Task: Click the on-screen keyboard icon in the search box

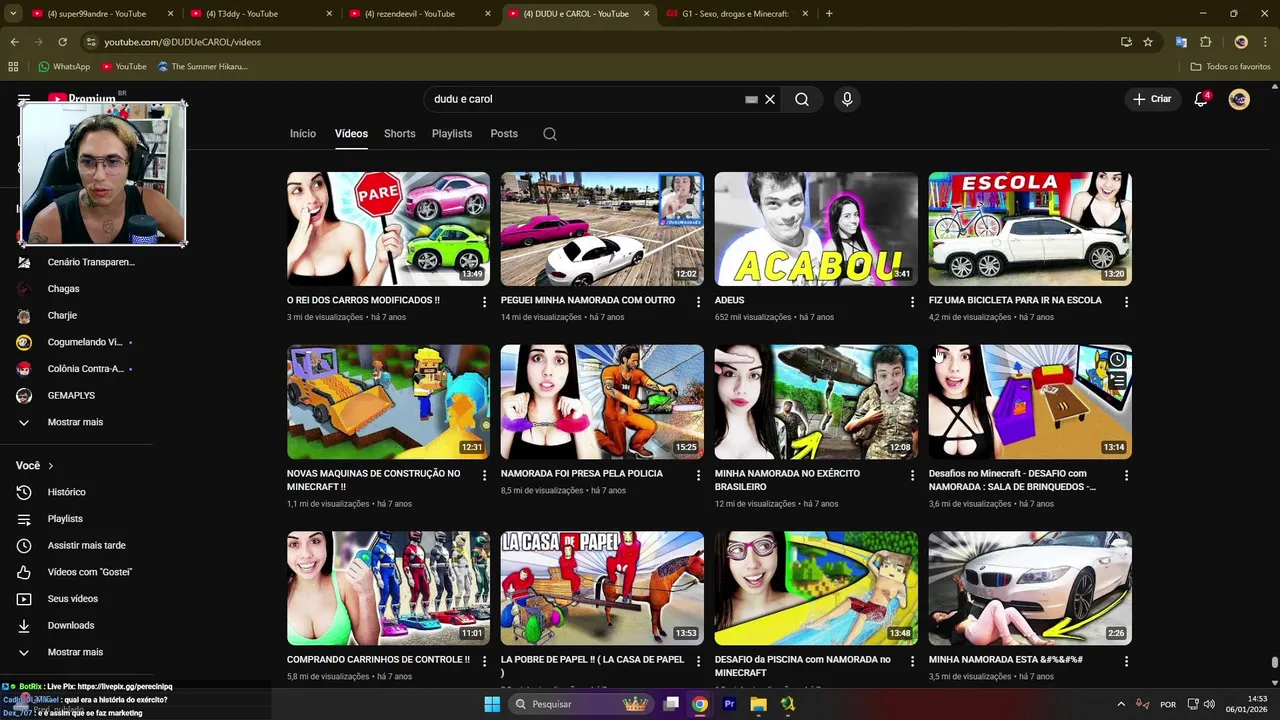Action: [x=752, y=99]
